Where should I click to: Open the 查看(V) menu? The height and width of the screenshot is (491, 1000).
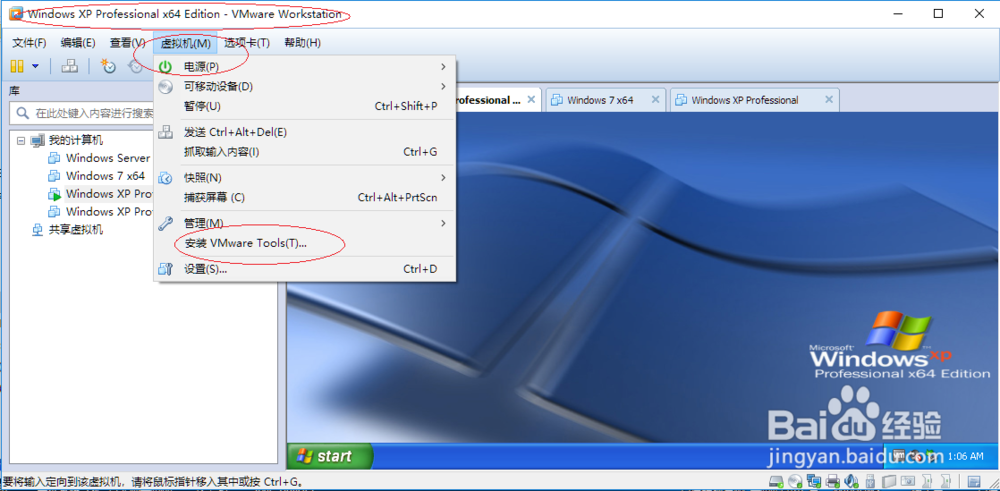pyautogui.click(x=128, y=43)
